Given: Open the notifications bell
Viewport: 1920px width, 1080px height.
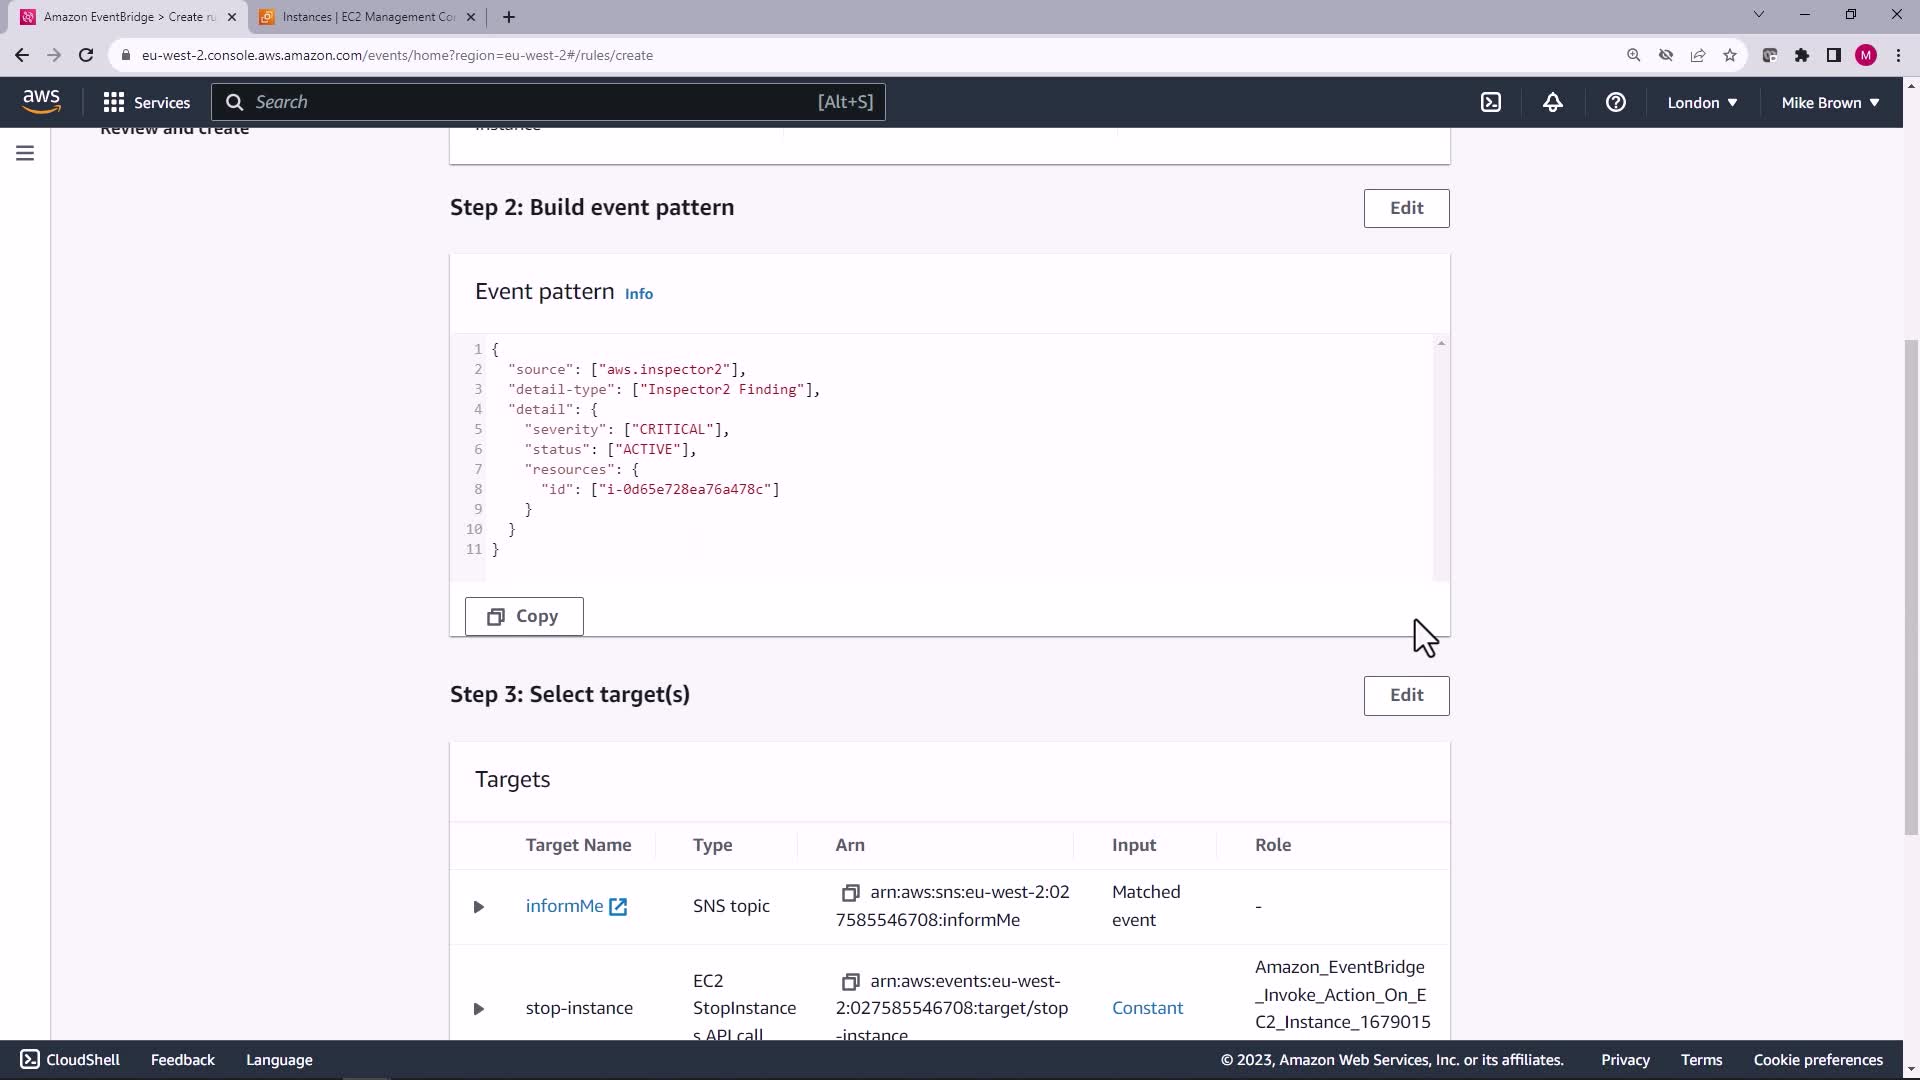Looking at the screenshot, I should point(1552,102).
